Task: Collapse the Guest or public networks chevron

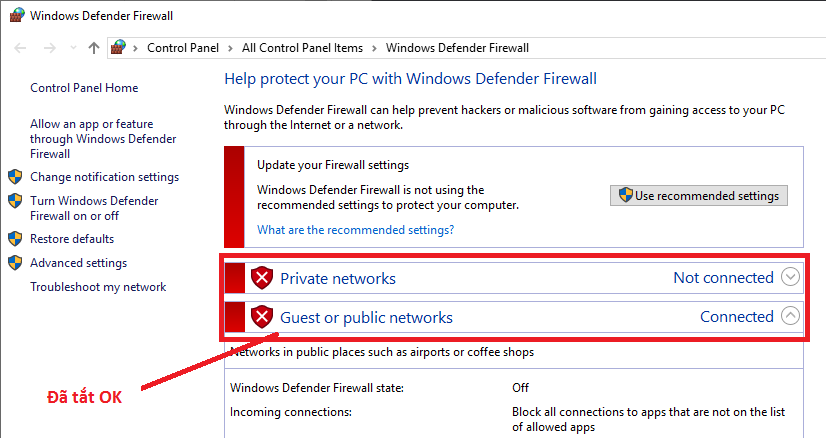Action: [790, 316]
